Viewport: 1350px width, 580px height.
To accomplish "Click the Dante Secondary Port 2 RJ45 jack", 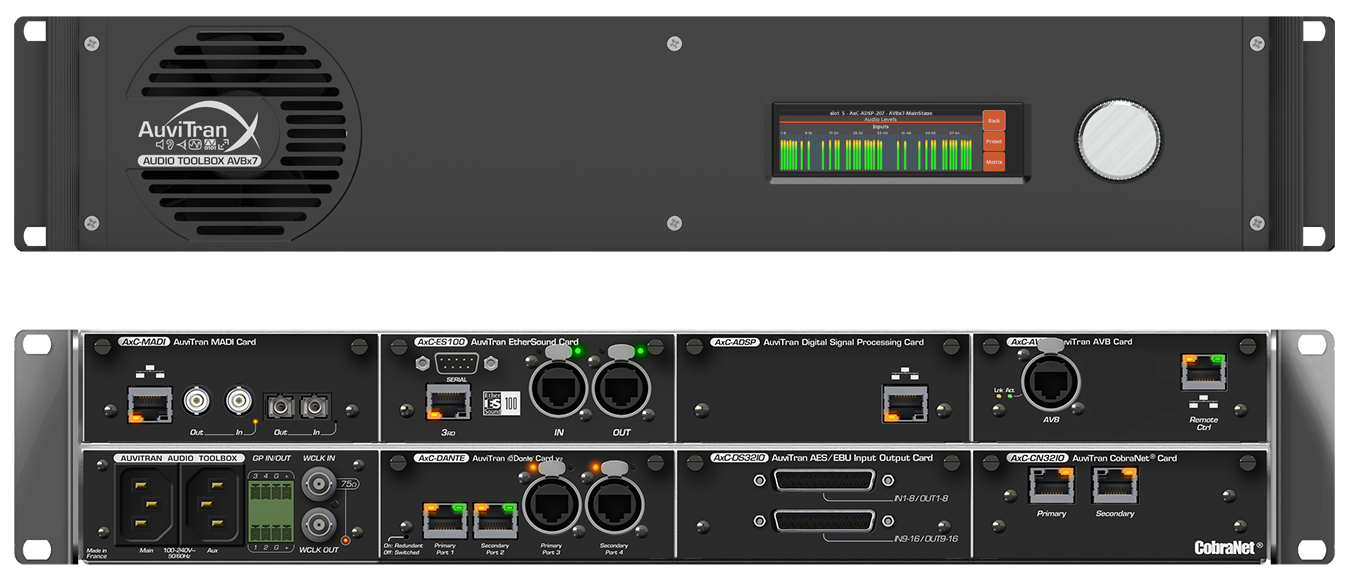I will [494, 519].
